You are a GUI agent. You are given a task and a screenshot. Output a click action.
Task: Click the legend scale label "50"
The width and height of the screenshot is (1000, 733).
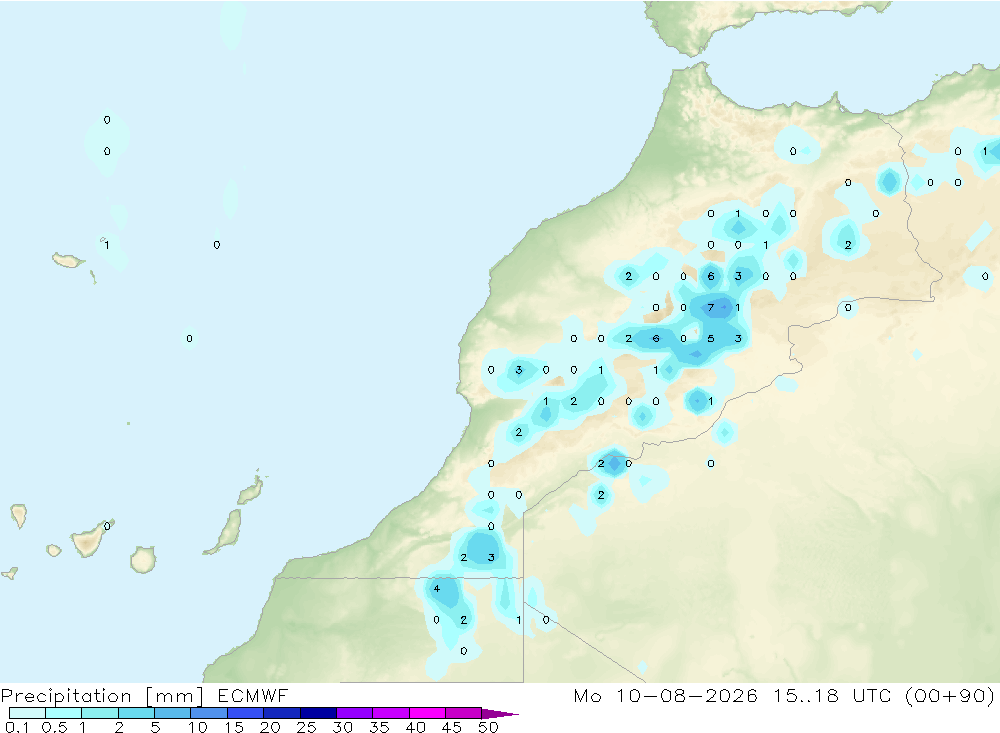click(x=488, y=727)
